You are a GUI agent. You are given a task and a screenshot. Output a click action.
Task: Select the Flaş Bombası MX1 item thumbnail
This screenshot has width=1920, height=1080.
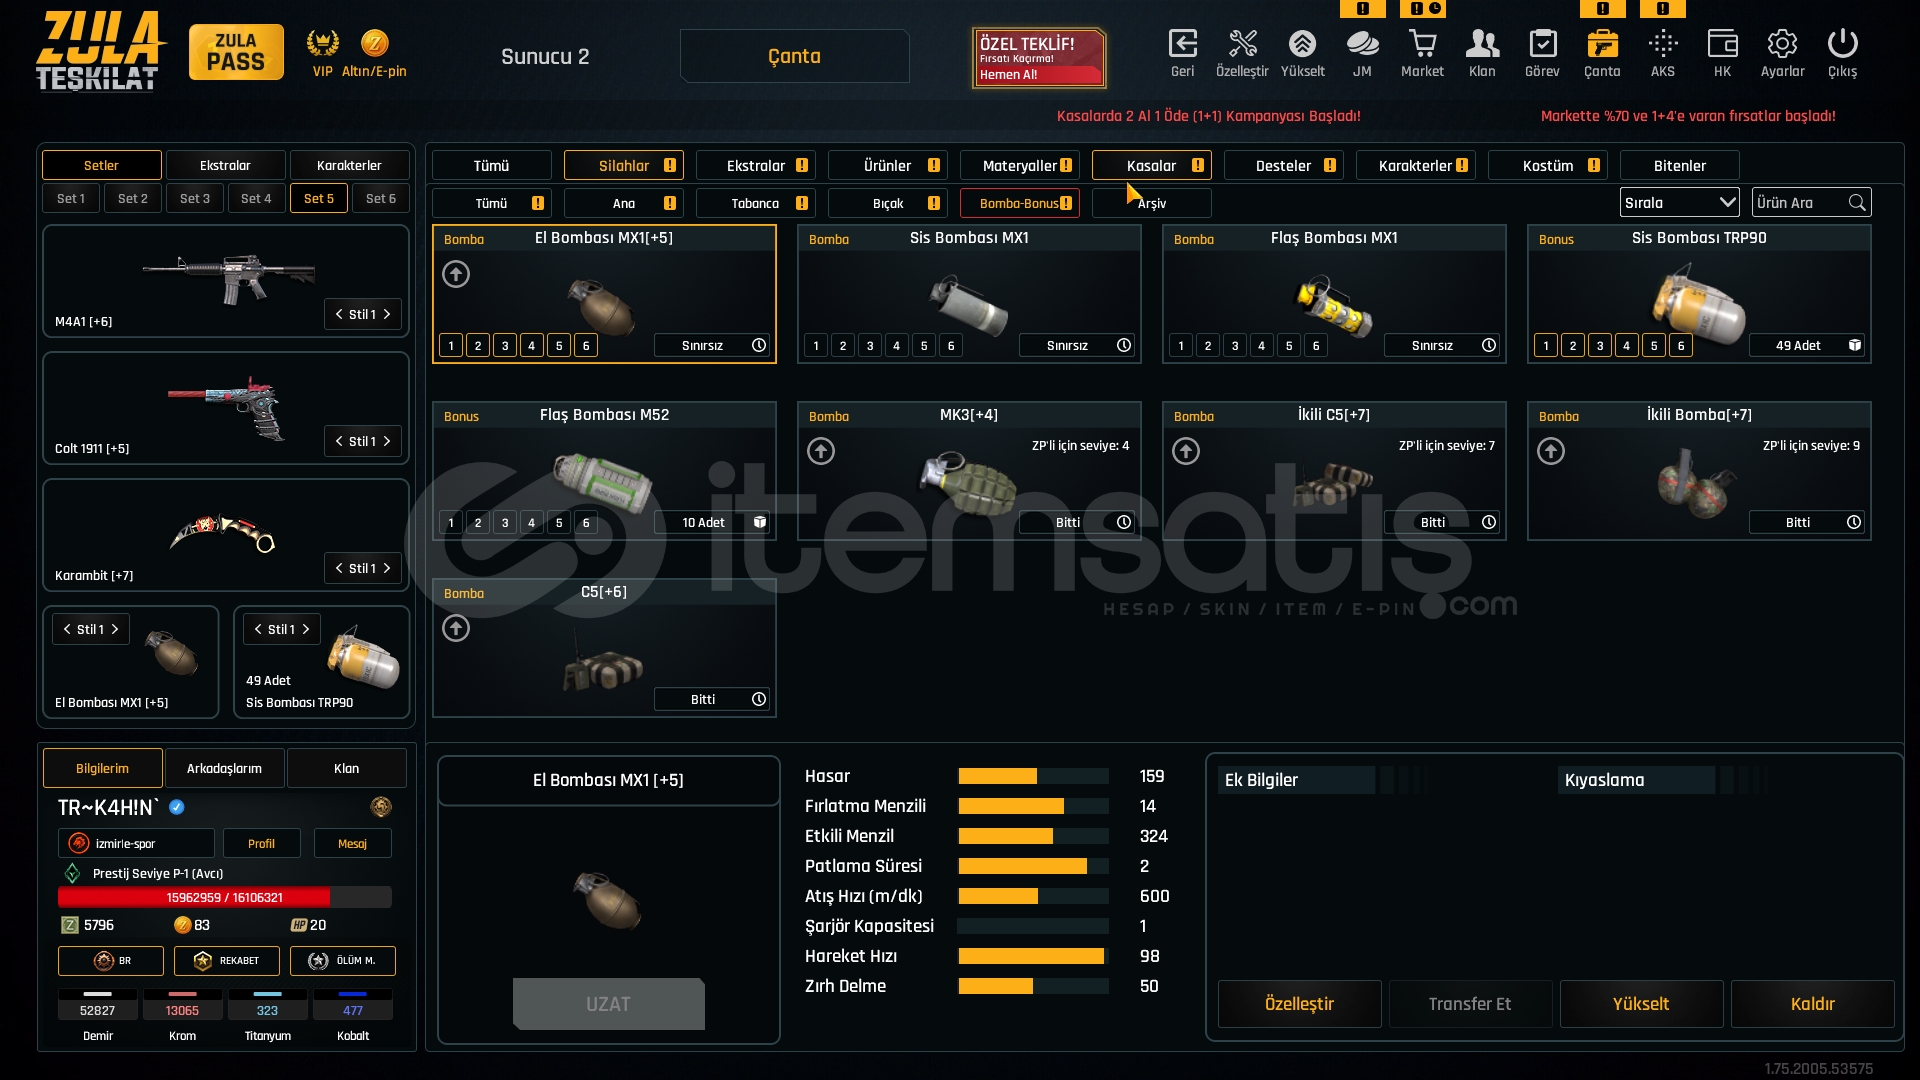coord(1333,306)
